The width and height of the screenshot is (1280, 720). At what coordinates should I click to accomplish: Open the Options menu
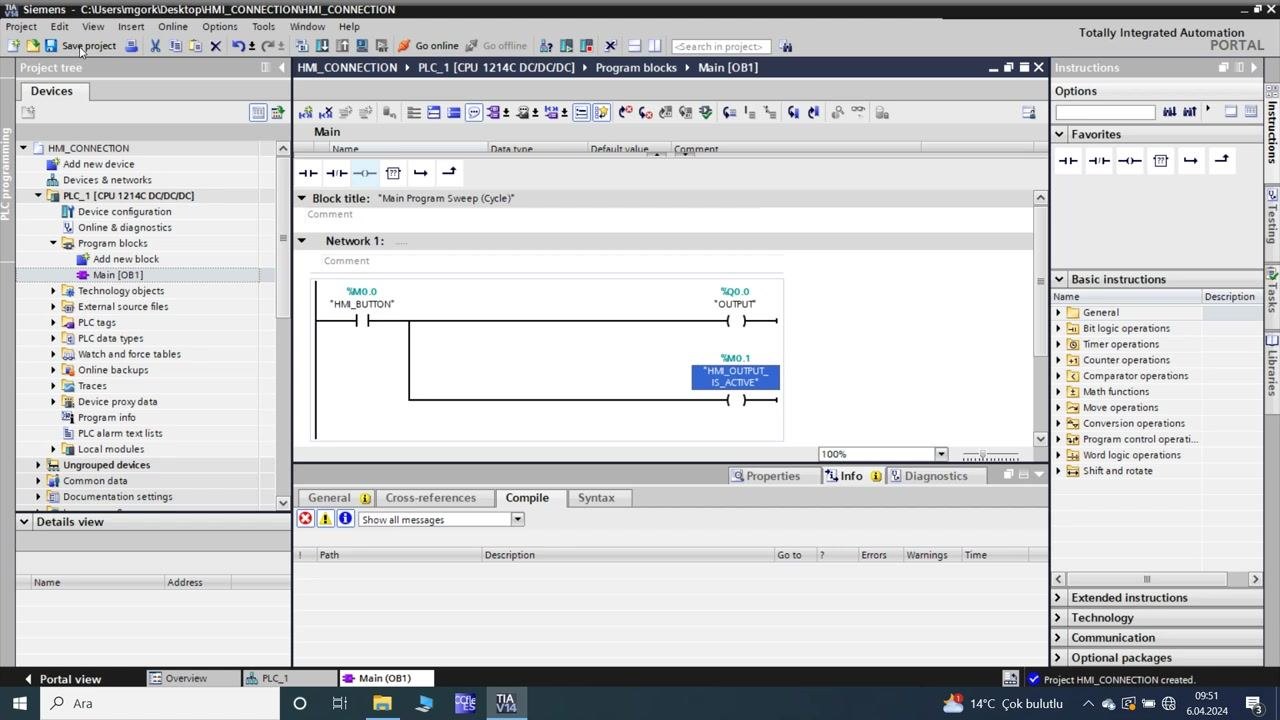click(219, 27)
